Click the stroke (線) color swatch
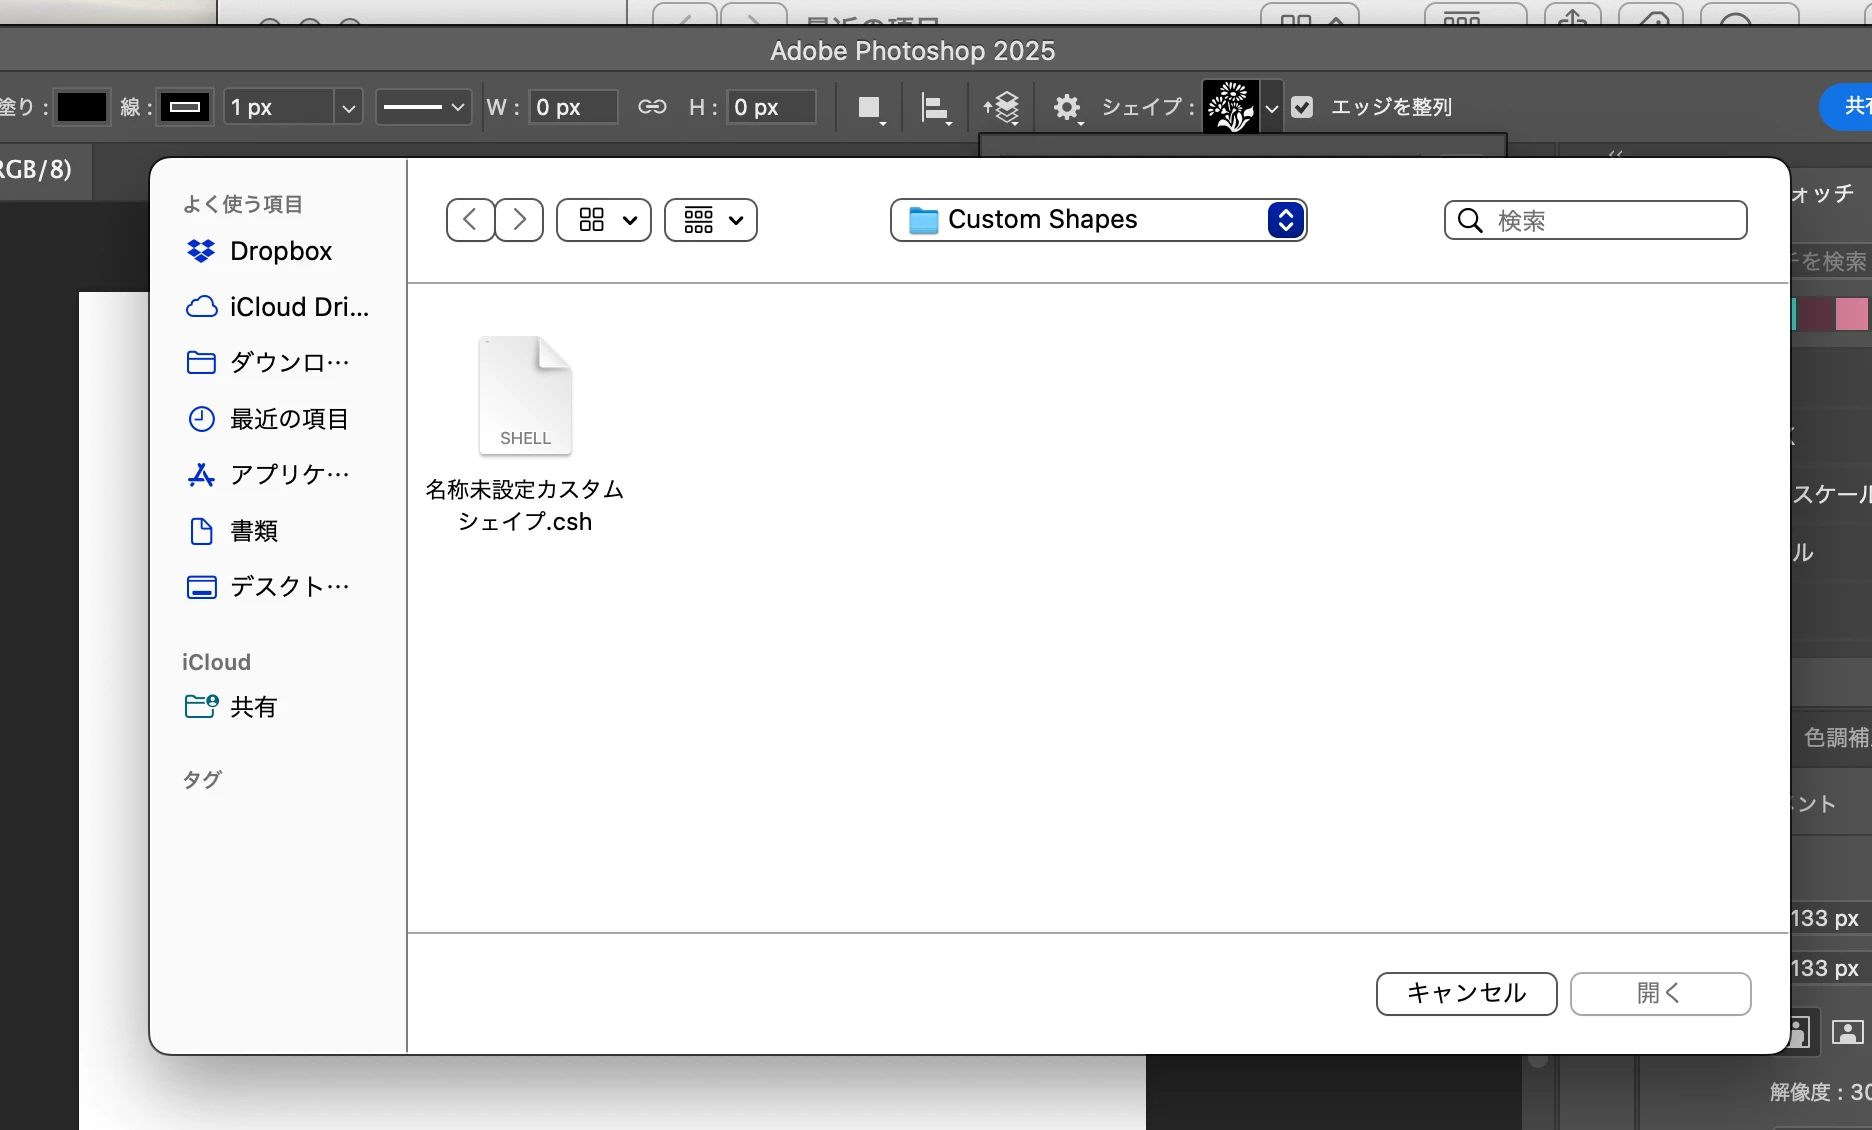 click(186, 107)
